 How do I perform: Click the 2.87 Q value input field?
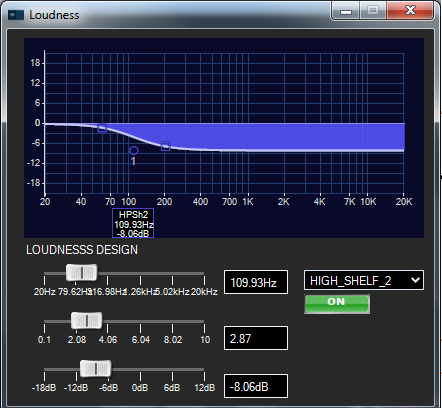coord(256,338)
